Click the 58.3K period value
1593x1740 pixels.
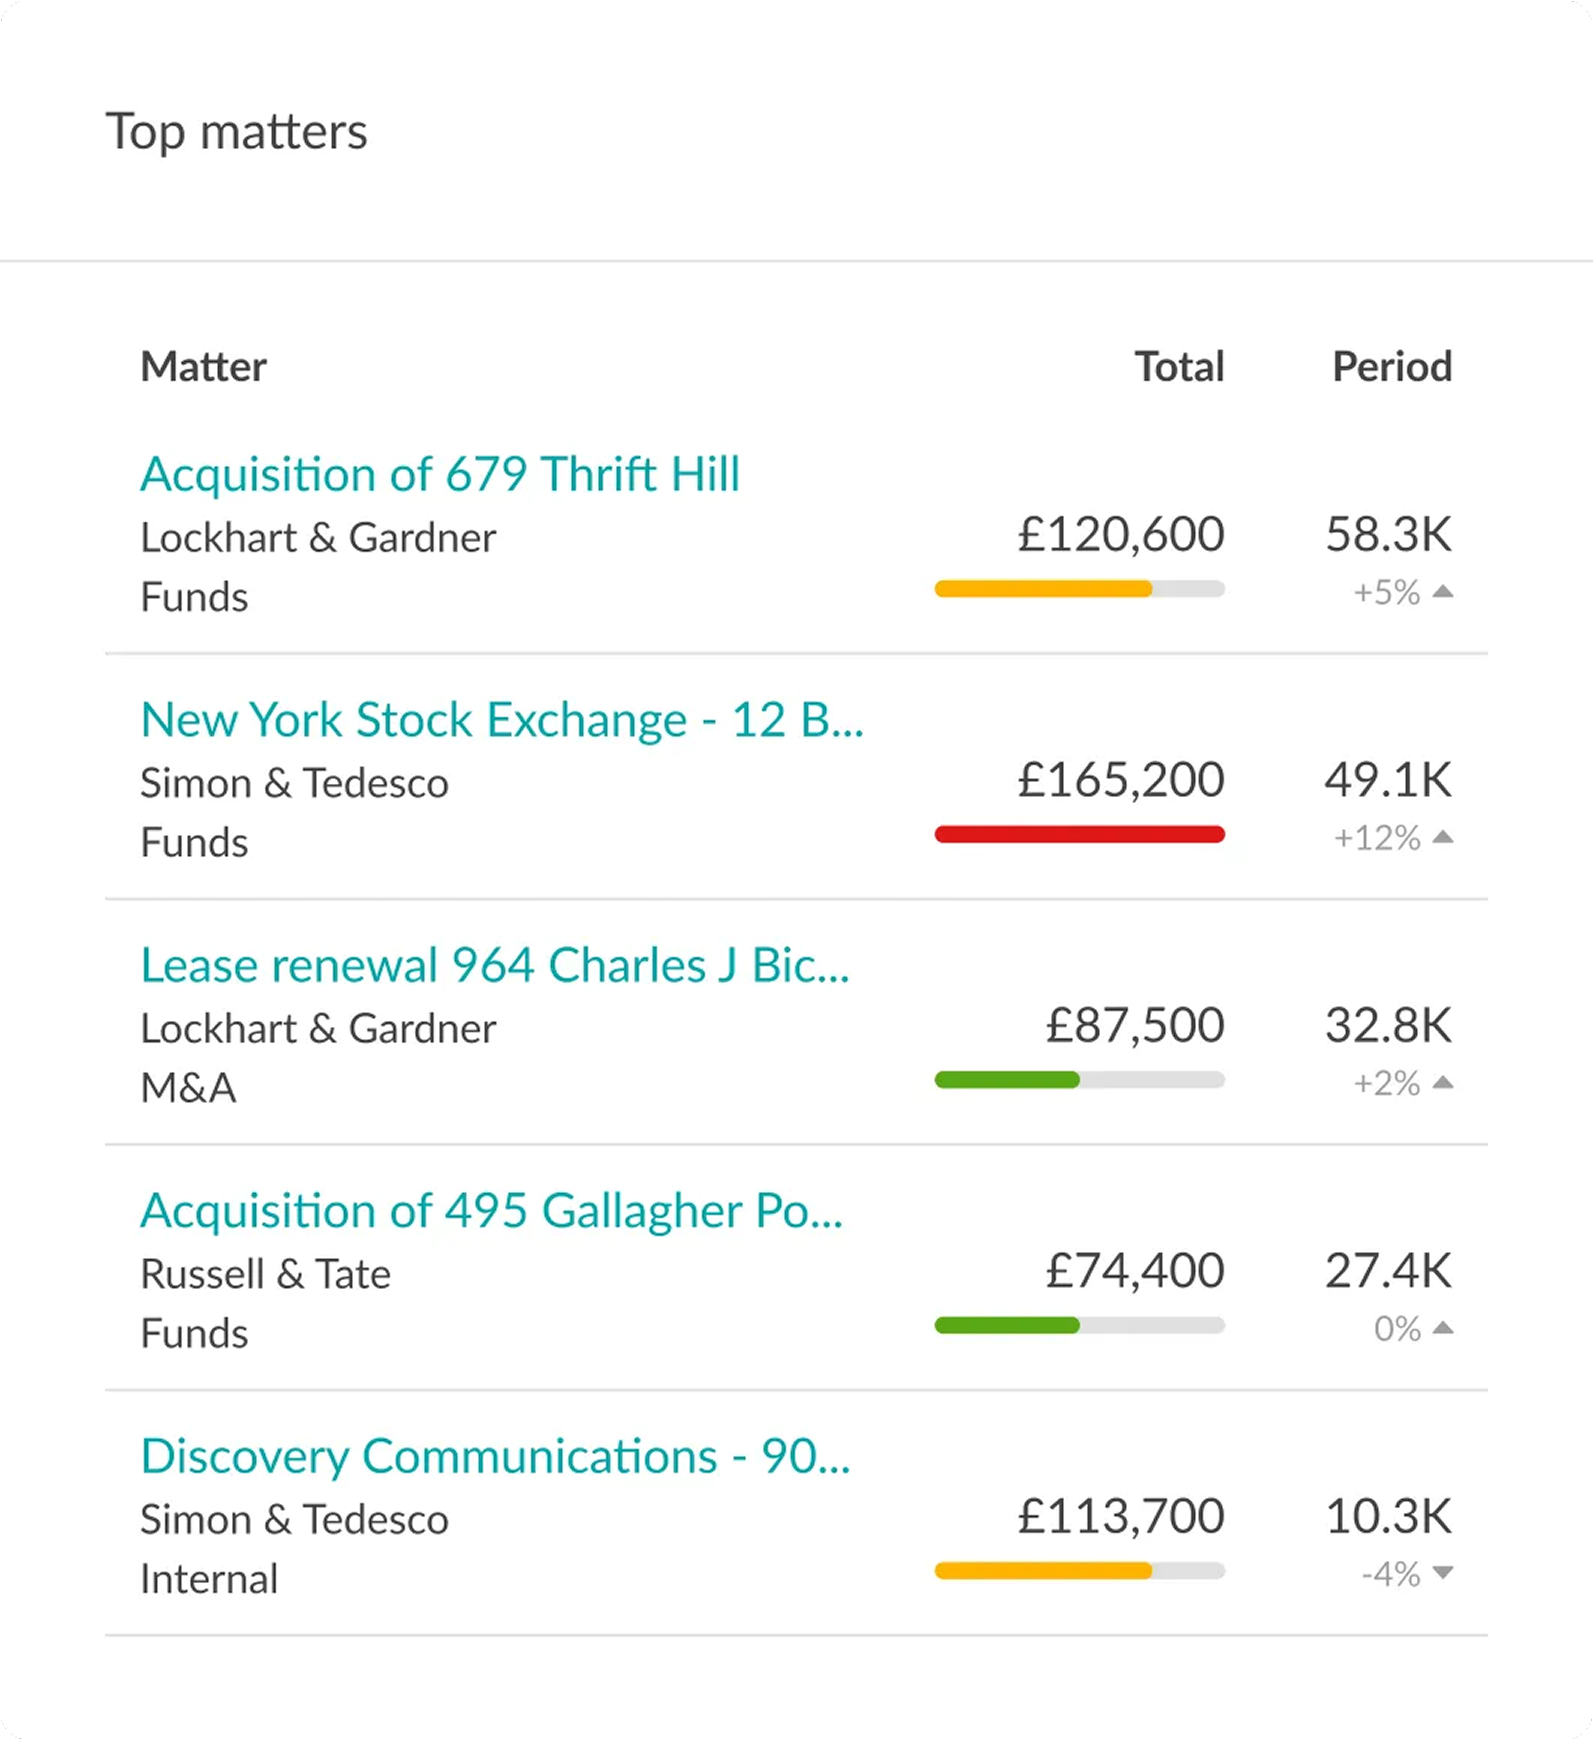tap(1388, 534)
